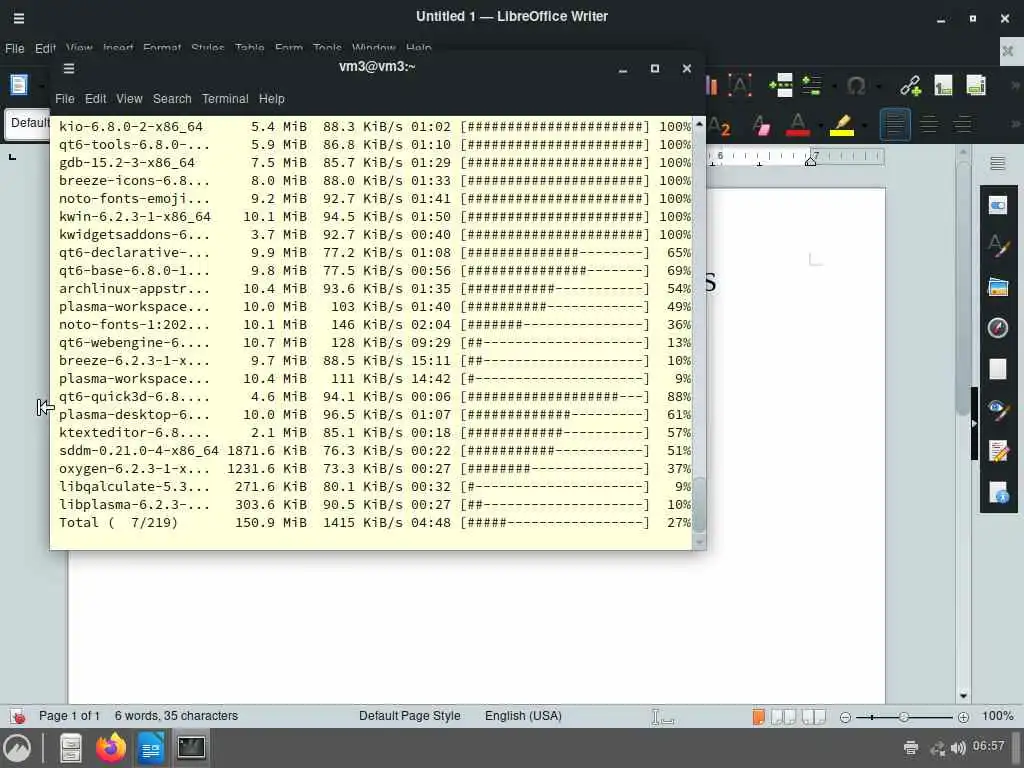The height and width of the screenshot is (768, 1024).
Task: Open the Writer File menu
Action: pos(14,48)
